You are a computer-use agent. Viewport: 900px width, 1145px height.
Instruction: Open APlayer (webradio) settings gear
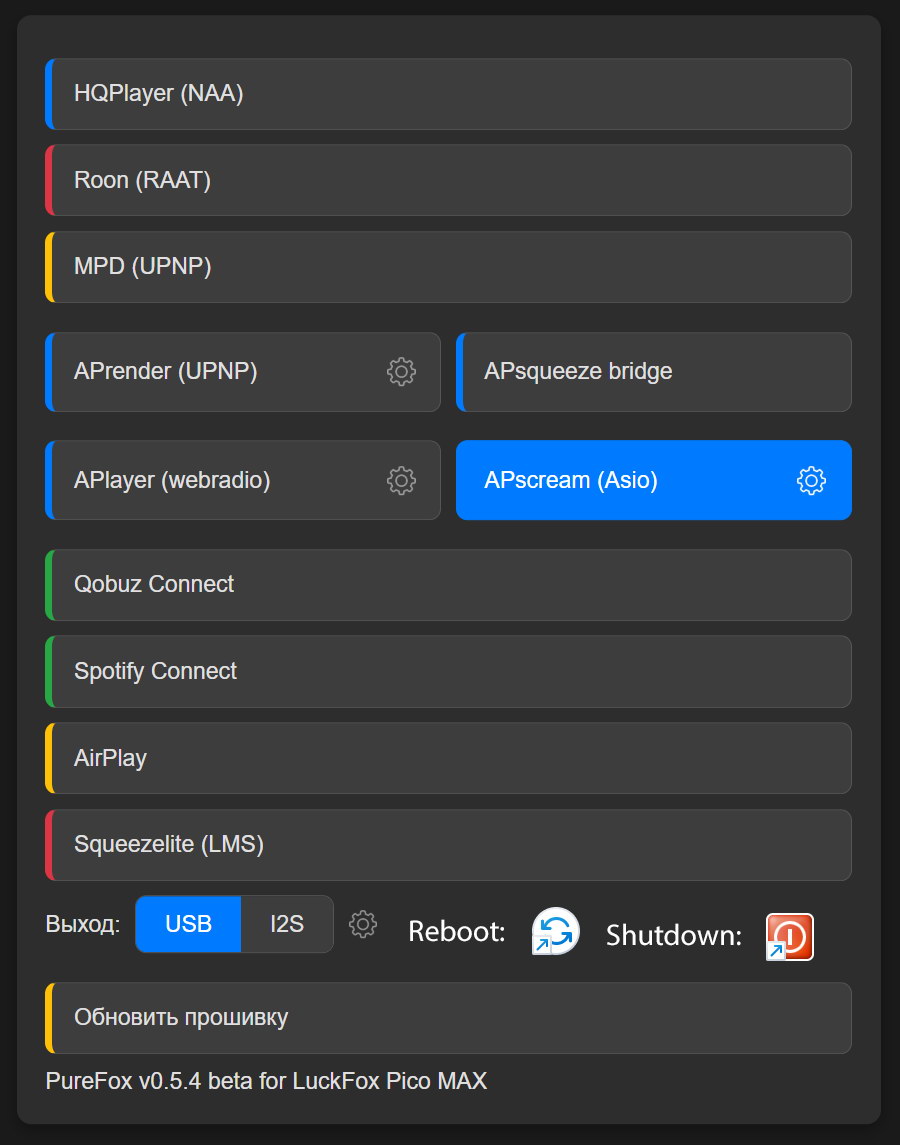click(401, 481)
